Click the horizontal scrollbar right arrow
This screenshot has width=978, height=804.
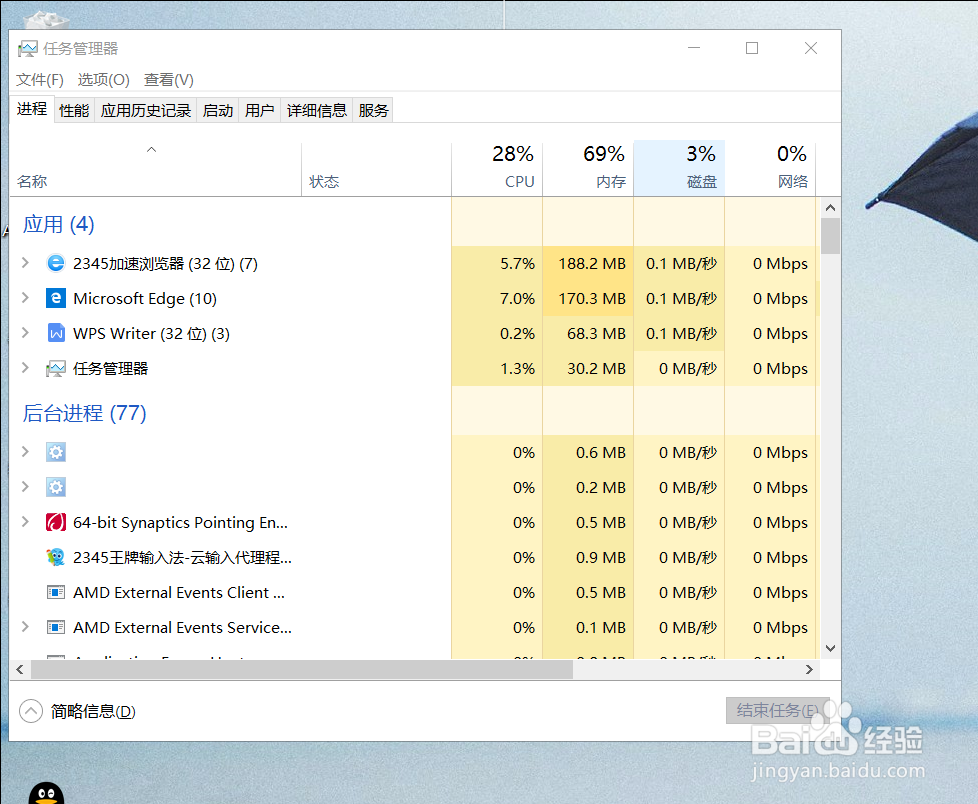tap(809, 669)
